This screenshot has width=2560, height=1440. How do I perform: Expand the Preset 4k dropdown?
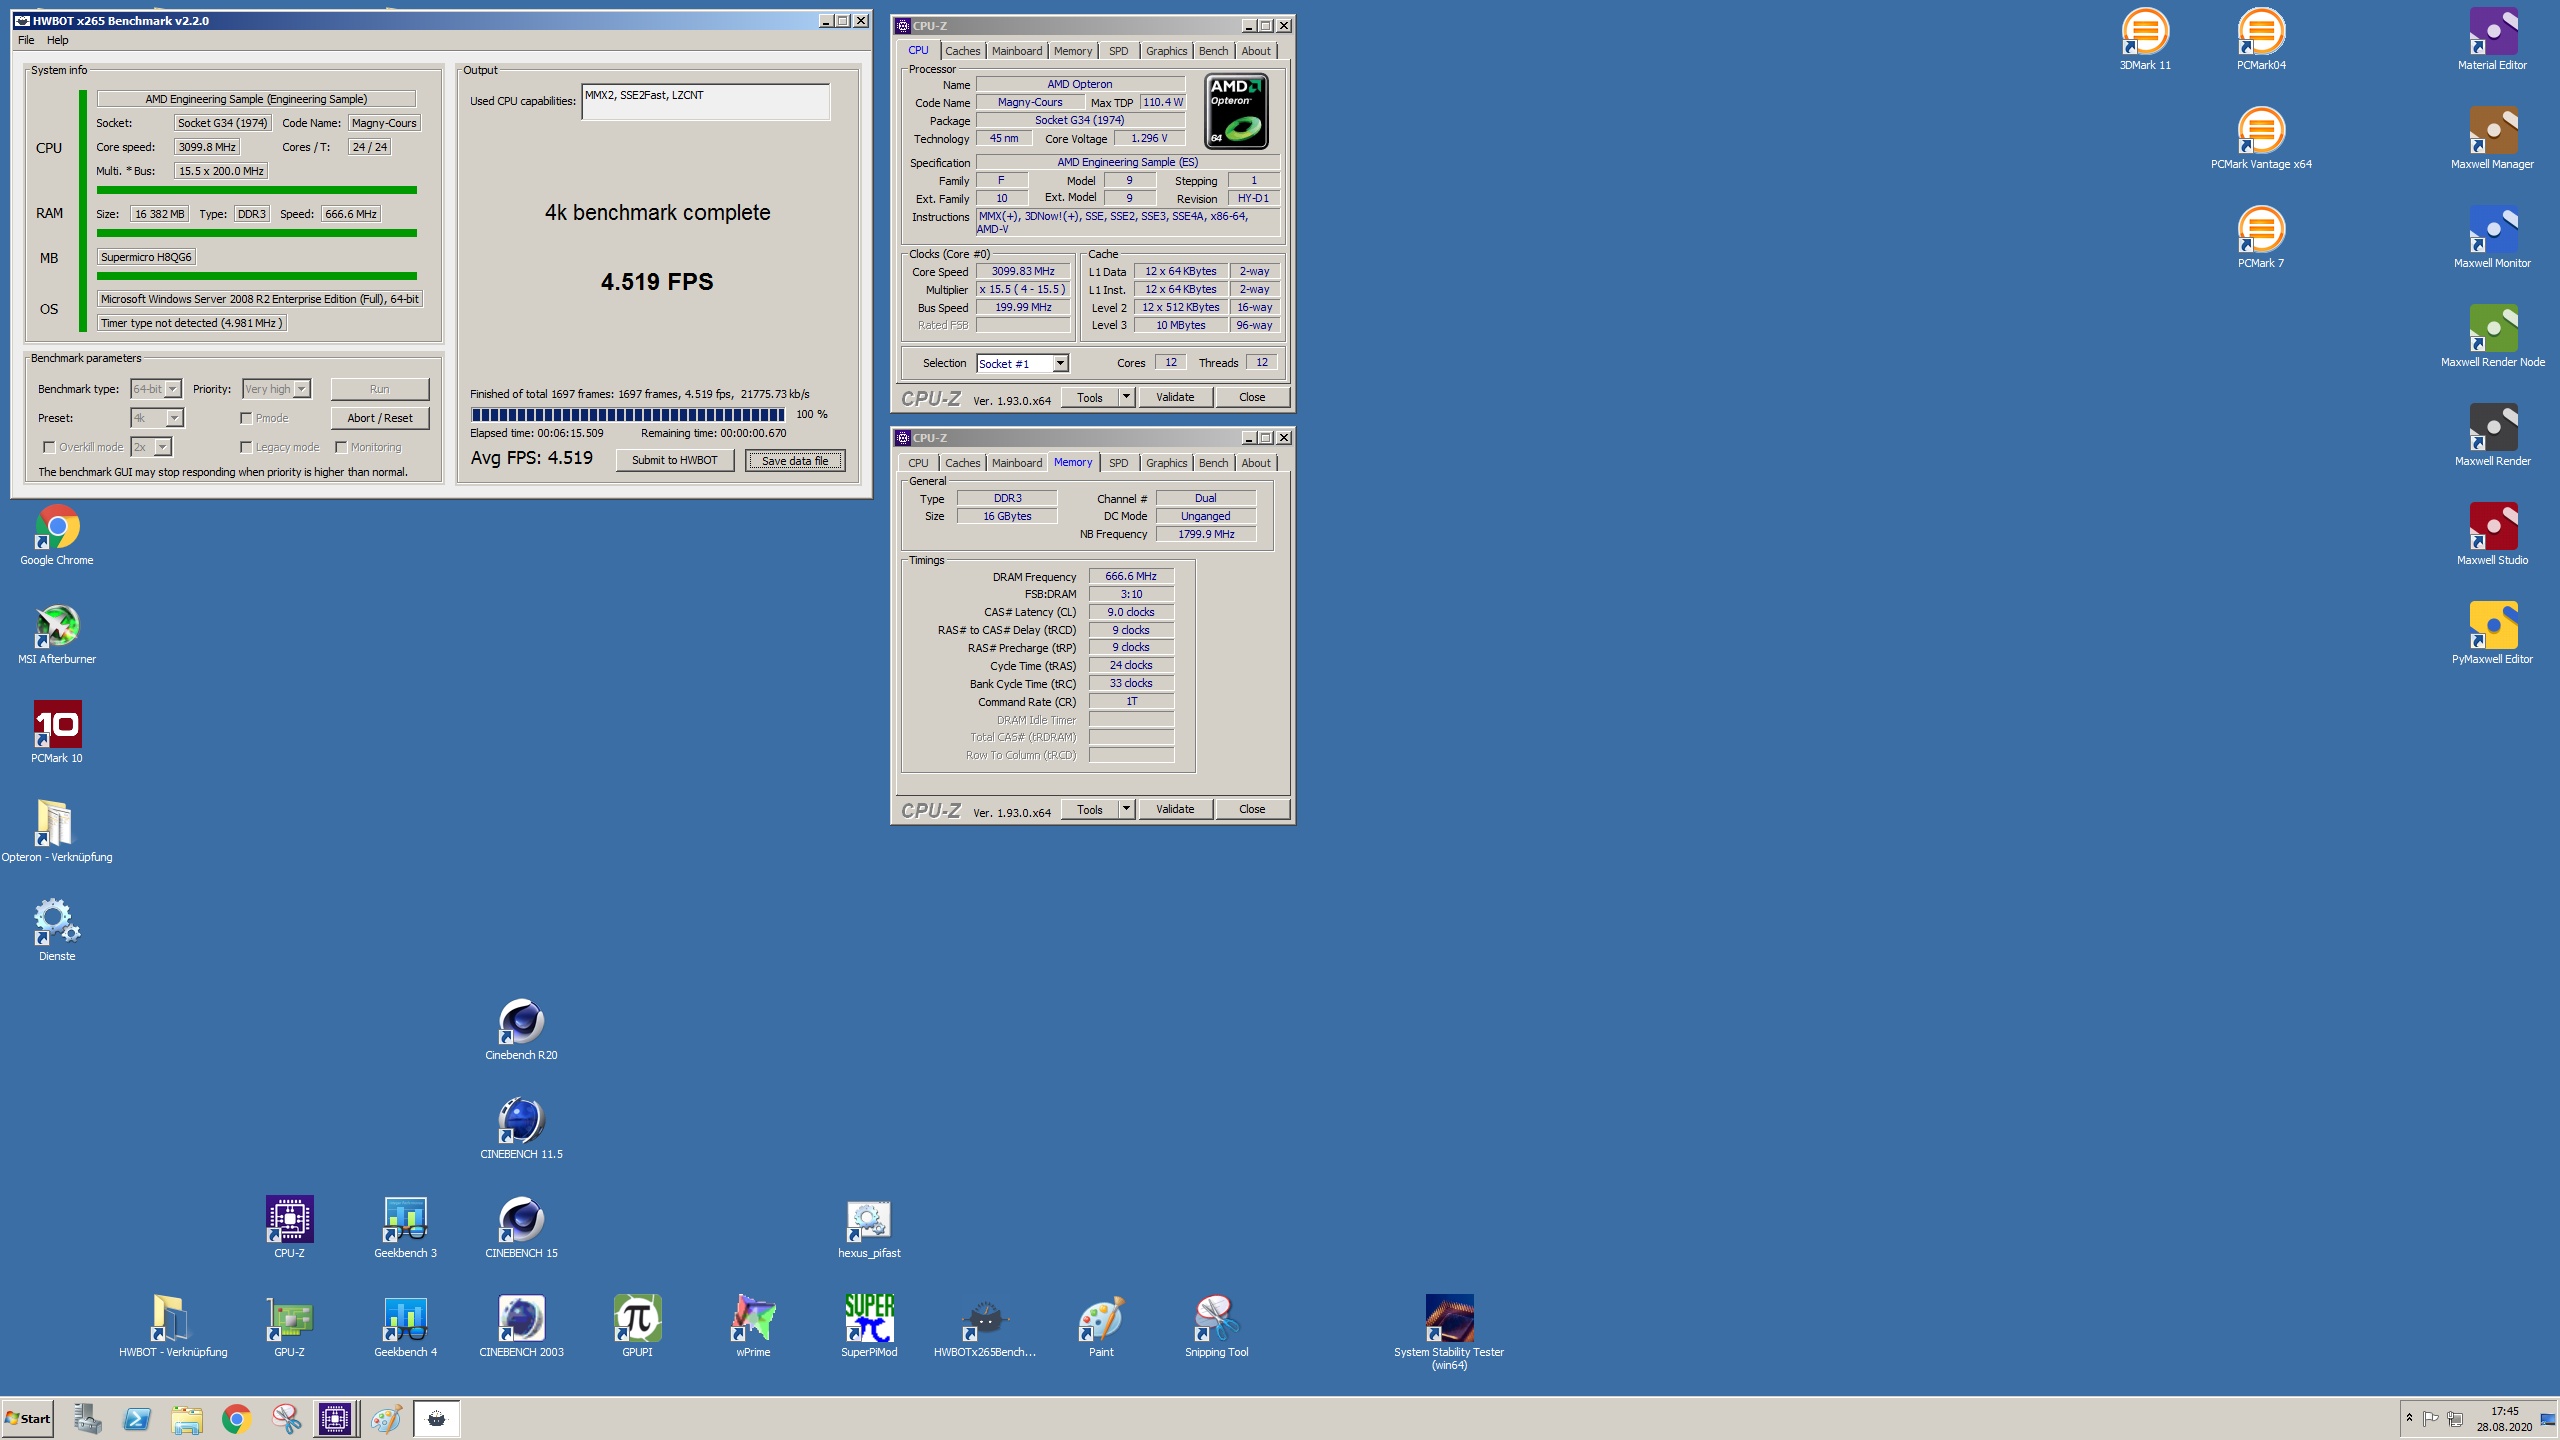point(174,418)
